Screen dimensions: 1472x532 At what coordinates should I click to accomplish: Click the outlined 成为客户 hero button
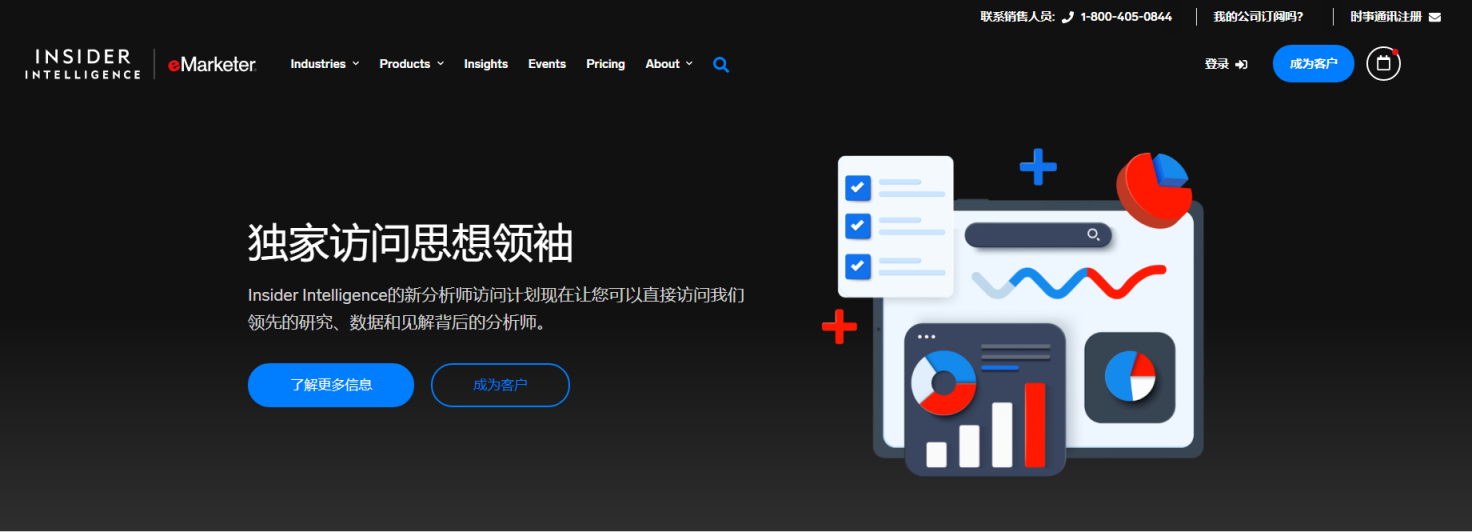point(500,385)
